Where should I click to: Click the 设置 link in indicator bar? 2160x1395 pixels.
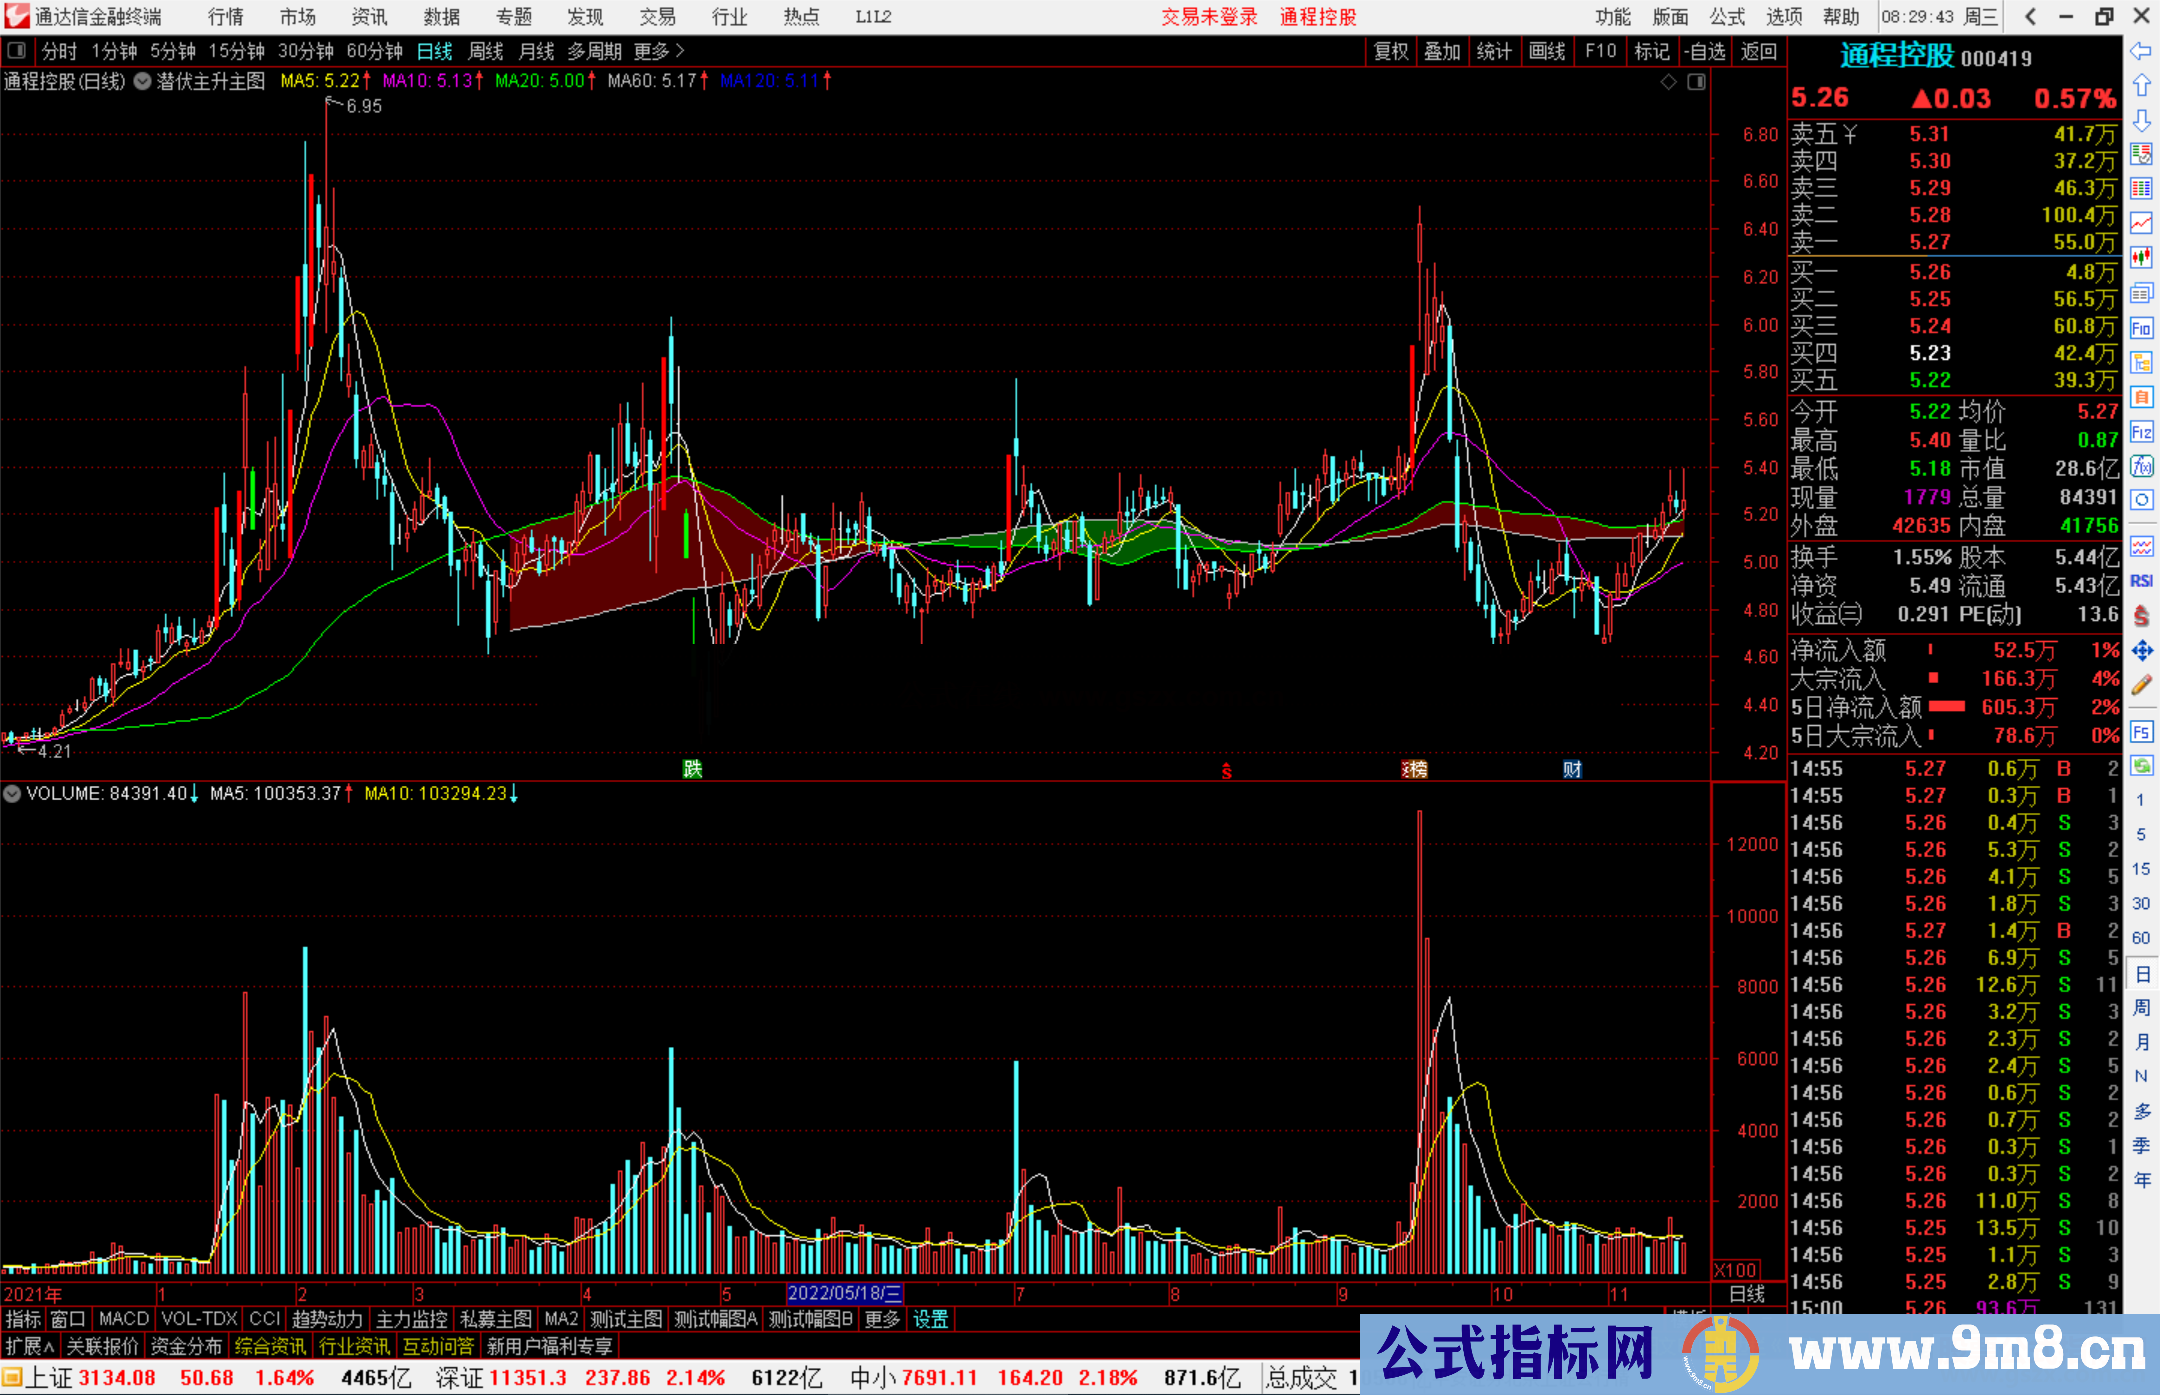930,1319
